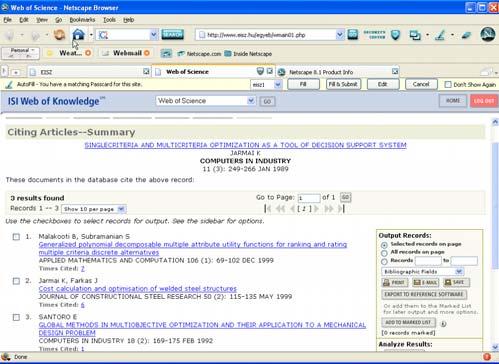Open the Web of Science product dropdown
Image resolution: width=499 pixels, height=364 pixels.
pyautogui.click(x=206, y=101)
